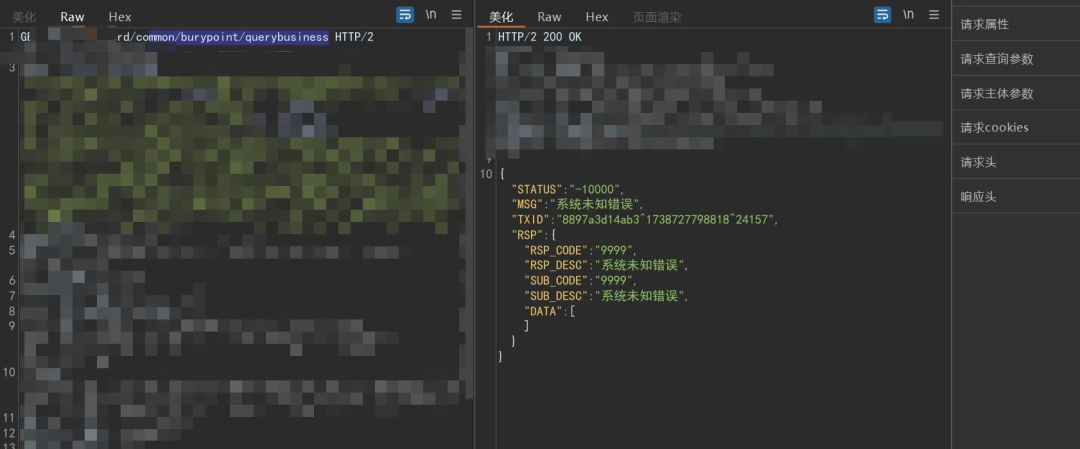Toggle \n non-printable characters in request pane
The image size is (1080, 449).
pyautogui.click(x=431, y=14)
